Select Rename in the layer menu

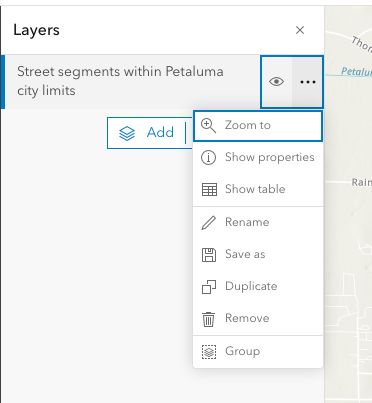click(258, 222)
